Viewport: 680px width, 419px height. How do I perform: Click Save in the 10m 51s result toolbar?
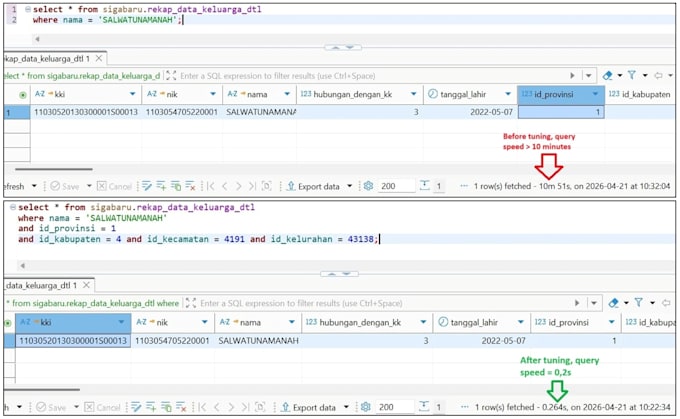tap(65, 187)
